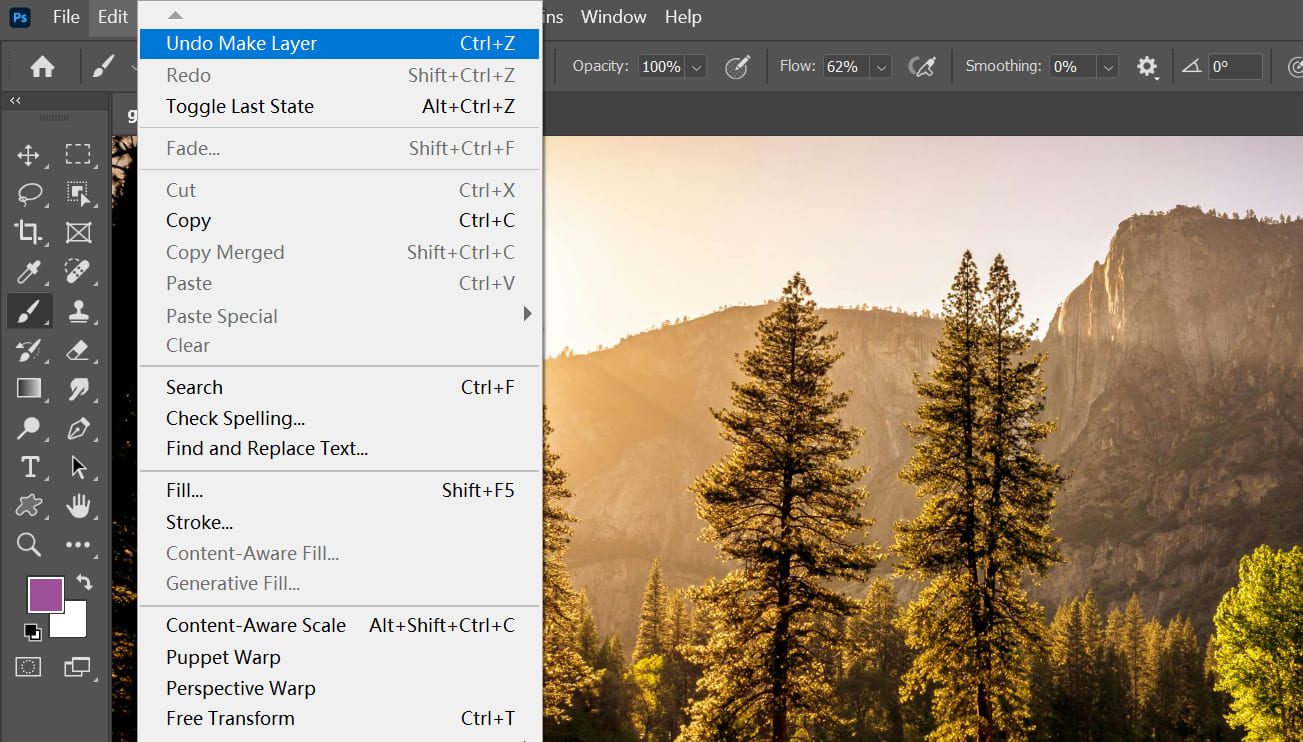Image resolution: width=1303 pixels, height=742 pixels.
Task: Select the Eraser tool
Action: pyautogui.click(x=78, y=350)
